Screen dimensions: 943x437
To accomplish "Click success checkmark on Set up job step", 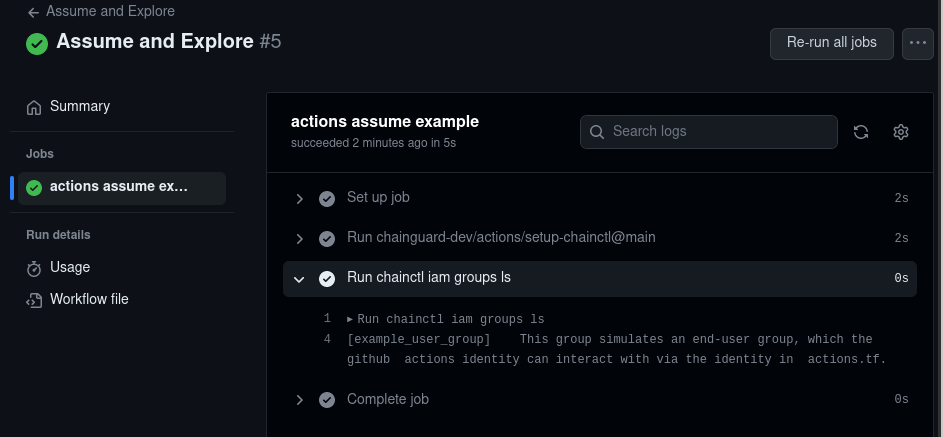I will [x=326, y=198].
